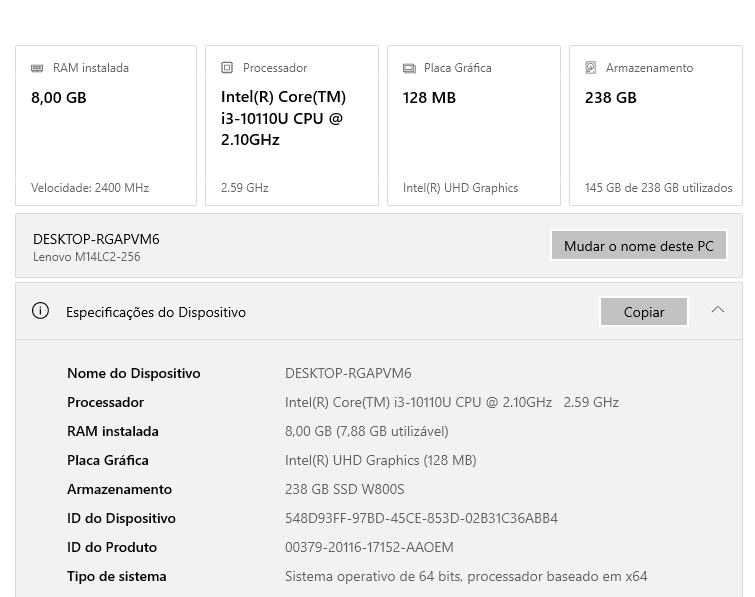Click the 8,00 GB (7,88 GB utilizável) value
The width and height of the screenshot is (755, 597).
pos(366,431)
